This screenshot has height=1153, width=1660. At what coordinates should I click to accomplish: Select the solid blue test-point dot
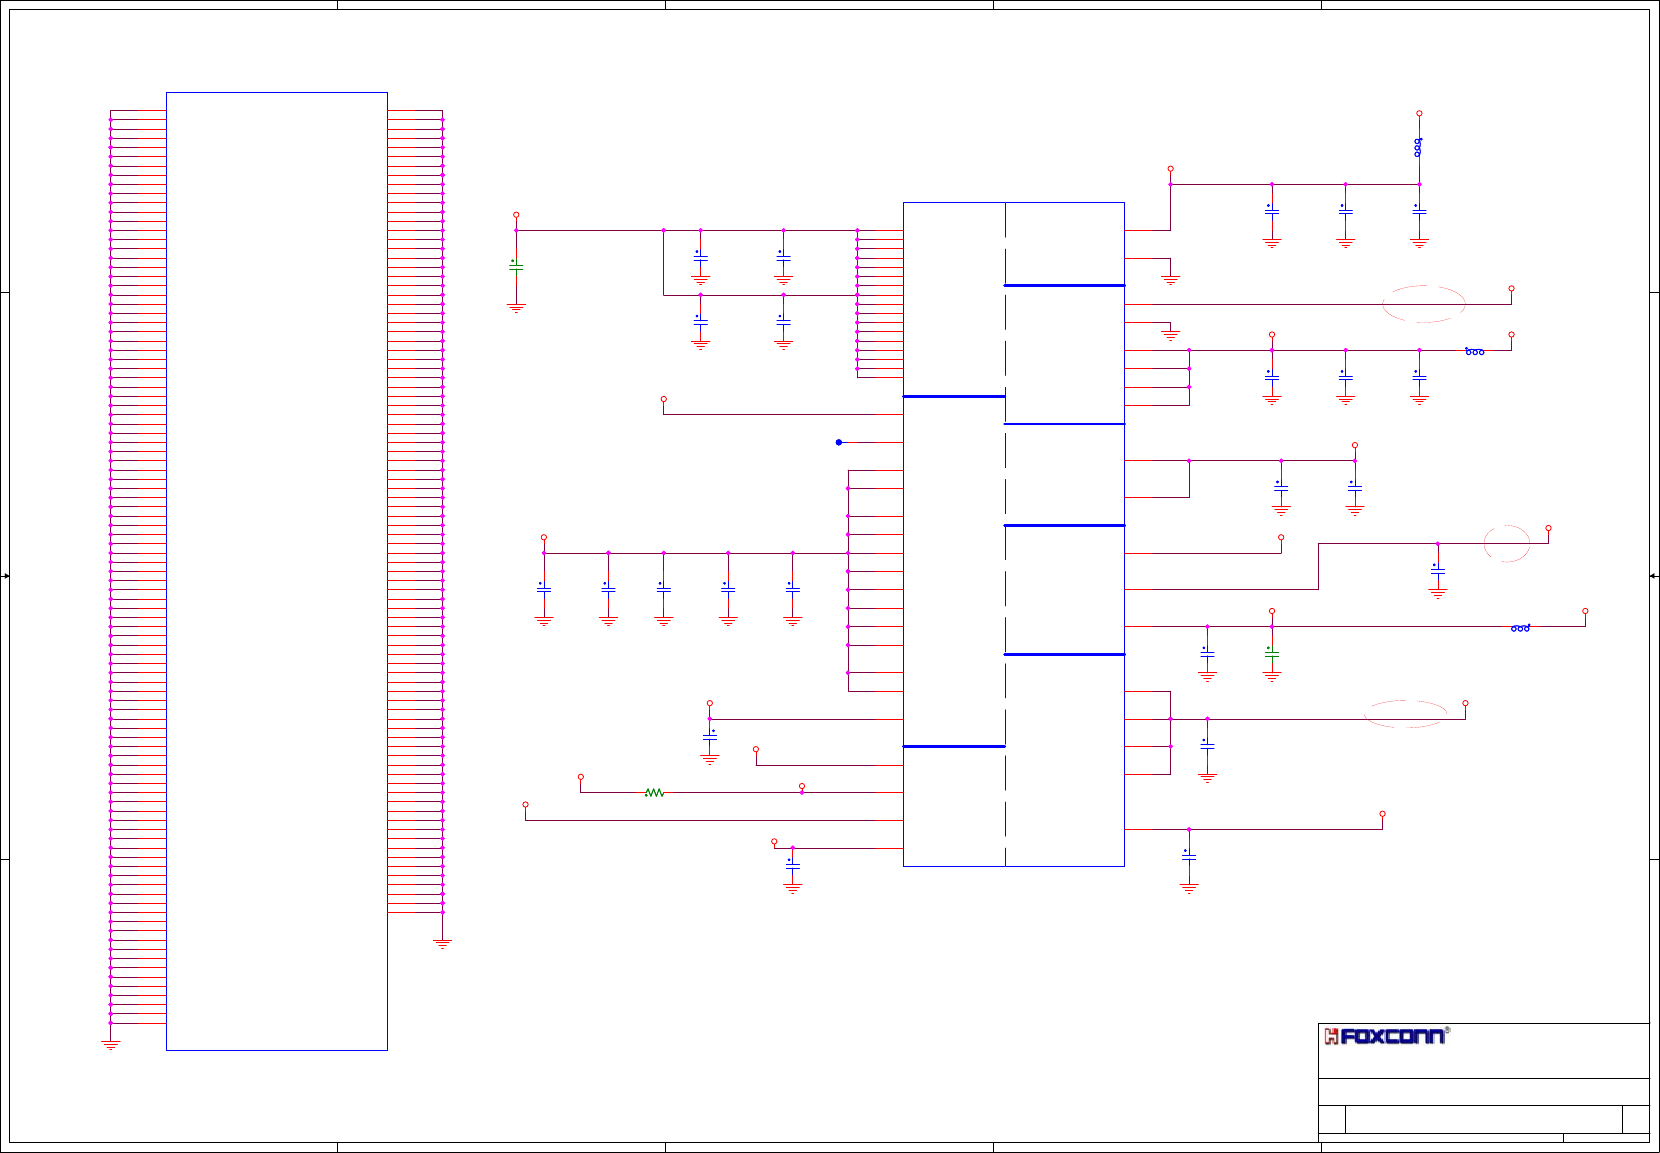pyautogui.click(x=839, y=442)
